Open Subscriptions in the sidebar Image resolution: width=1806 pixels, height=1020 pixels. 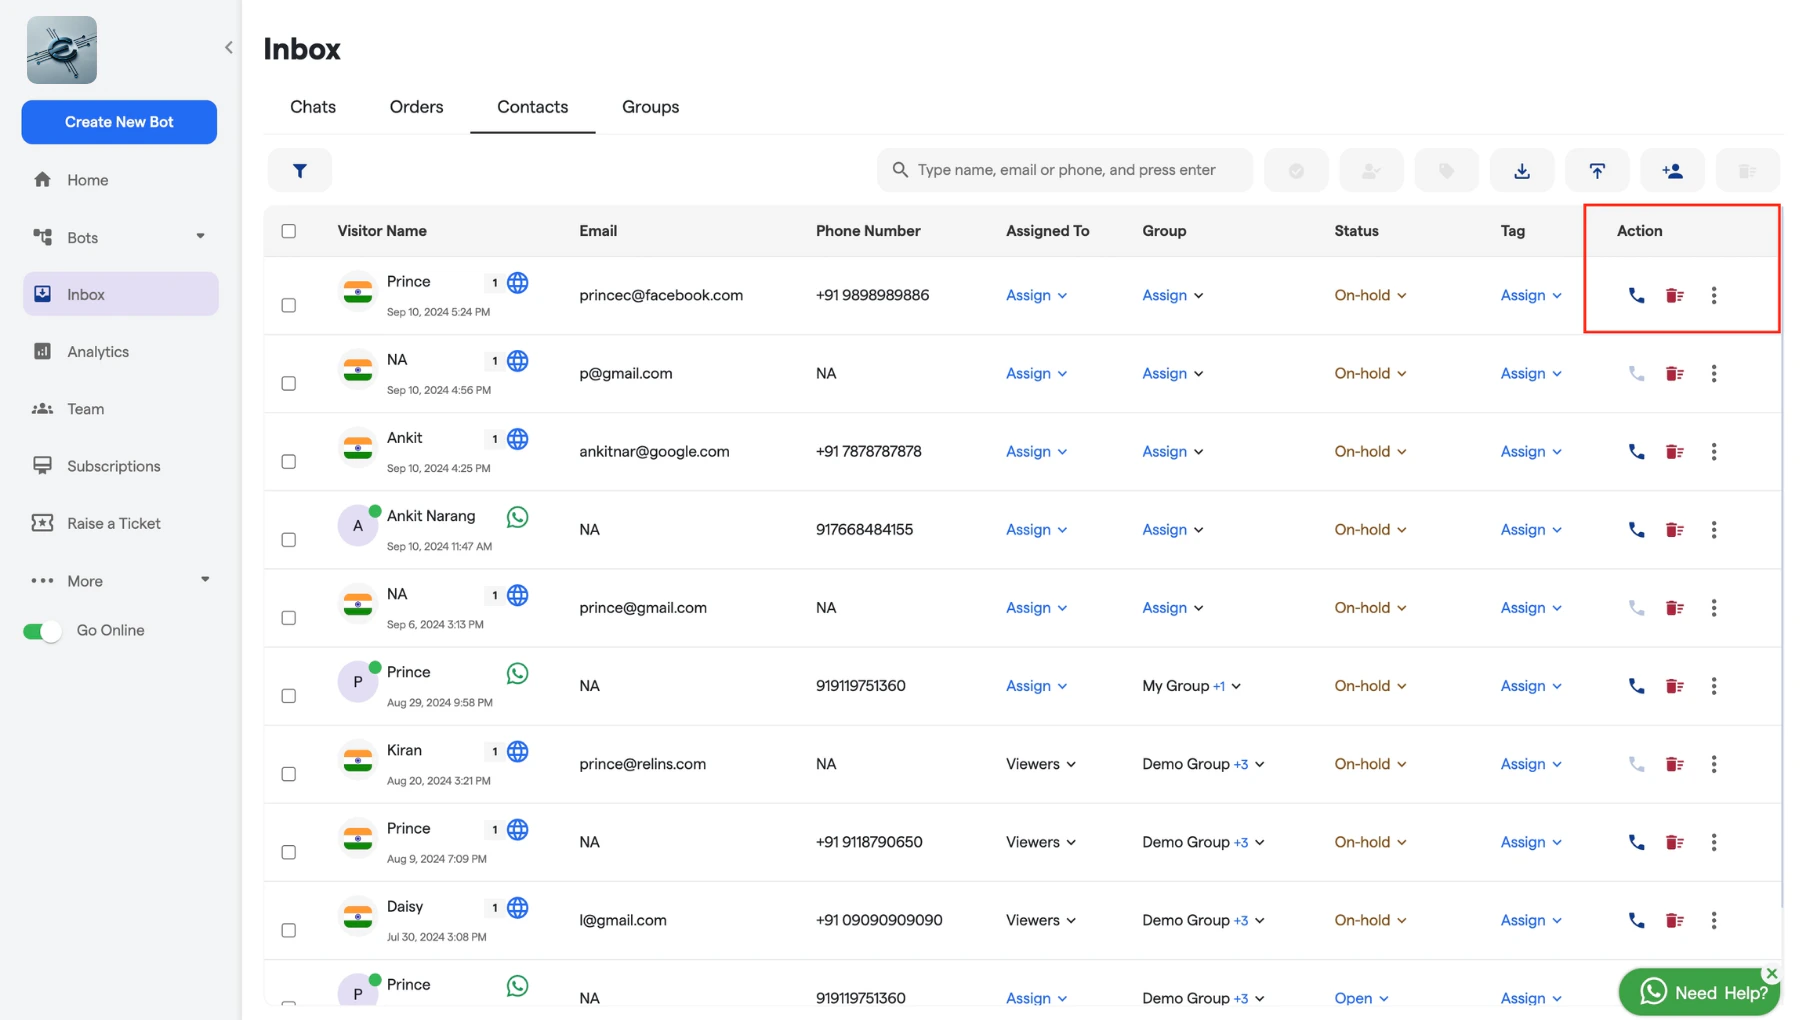pos(120,466)
